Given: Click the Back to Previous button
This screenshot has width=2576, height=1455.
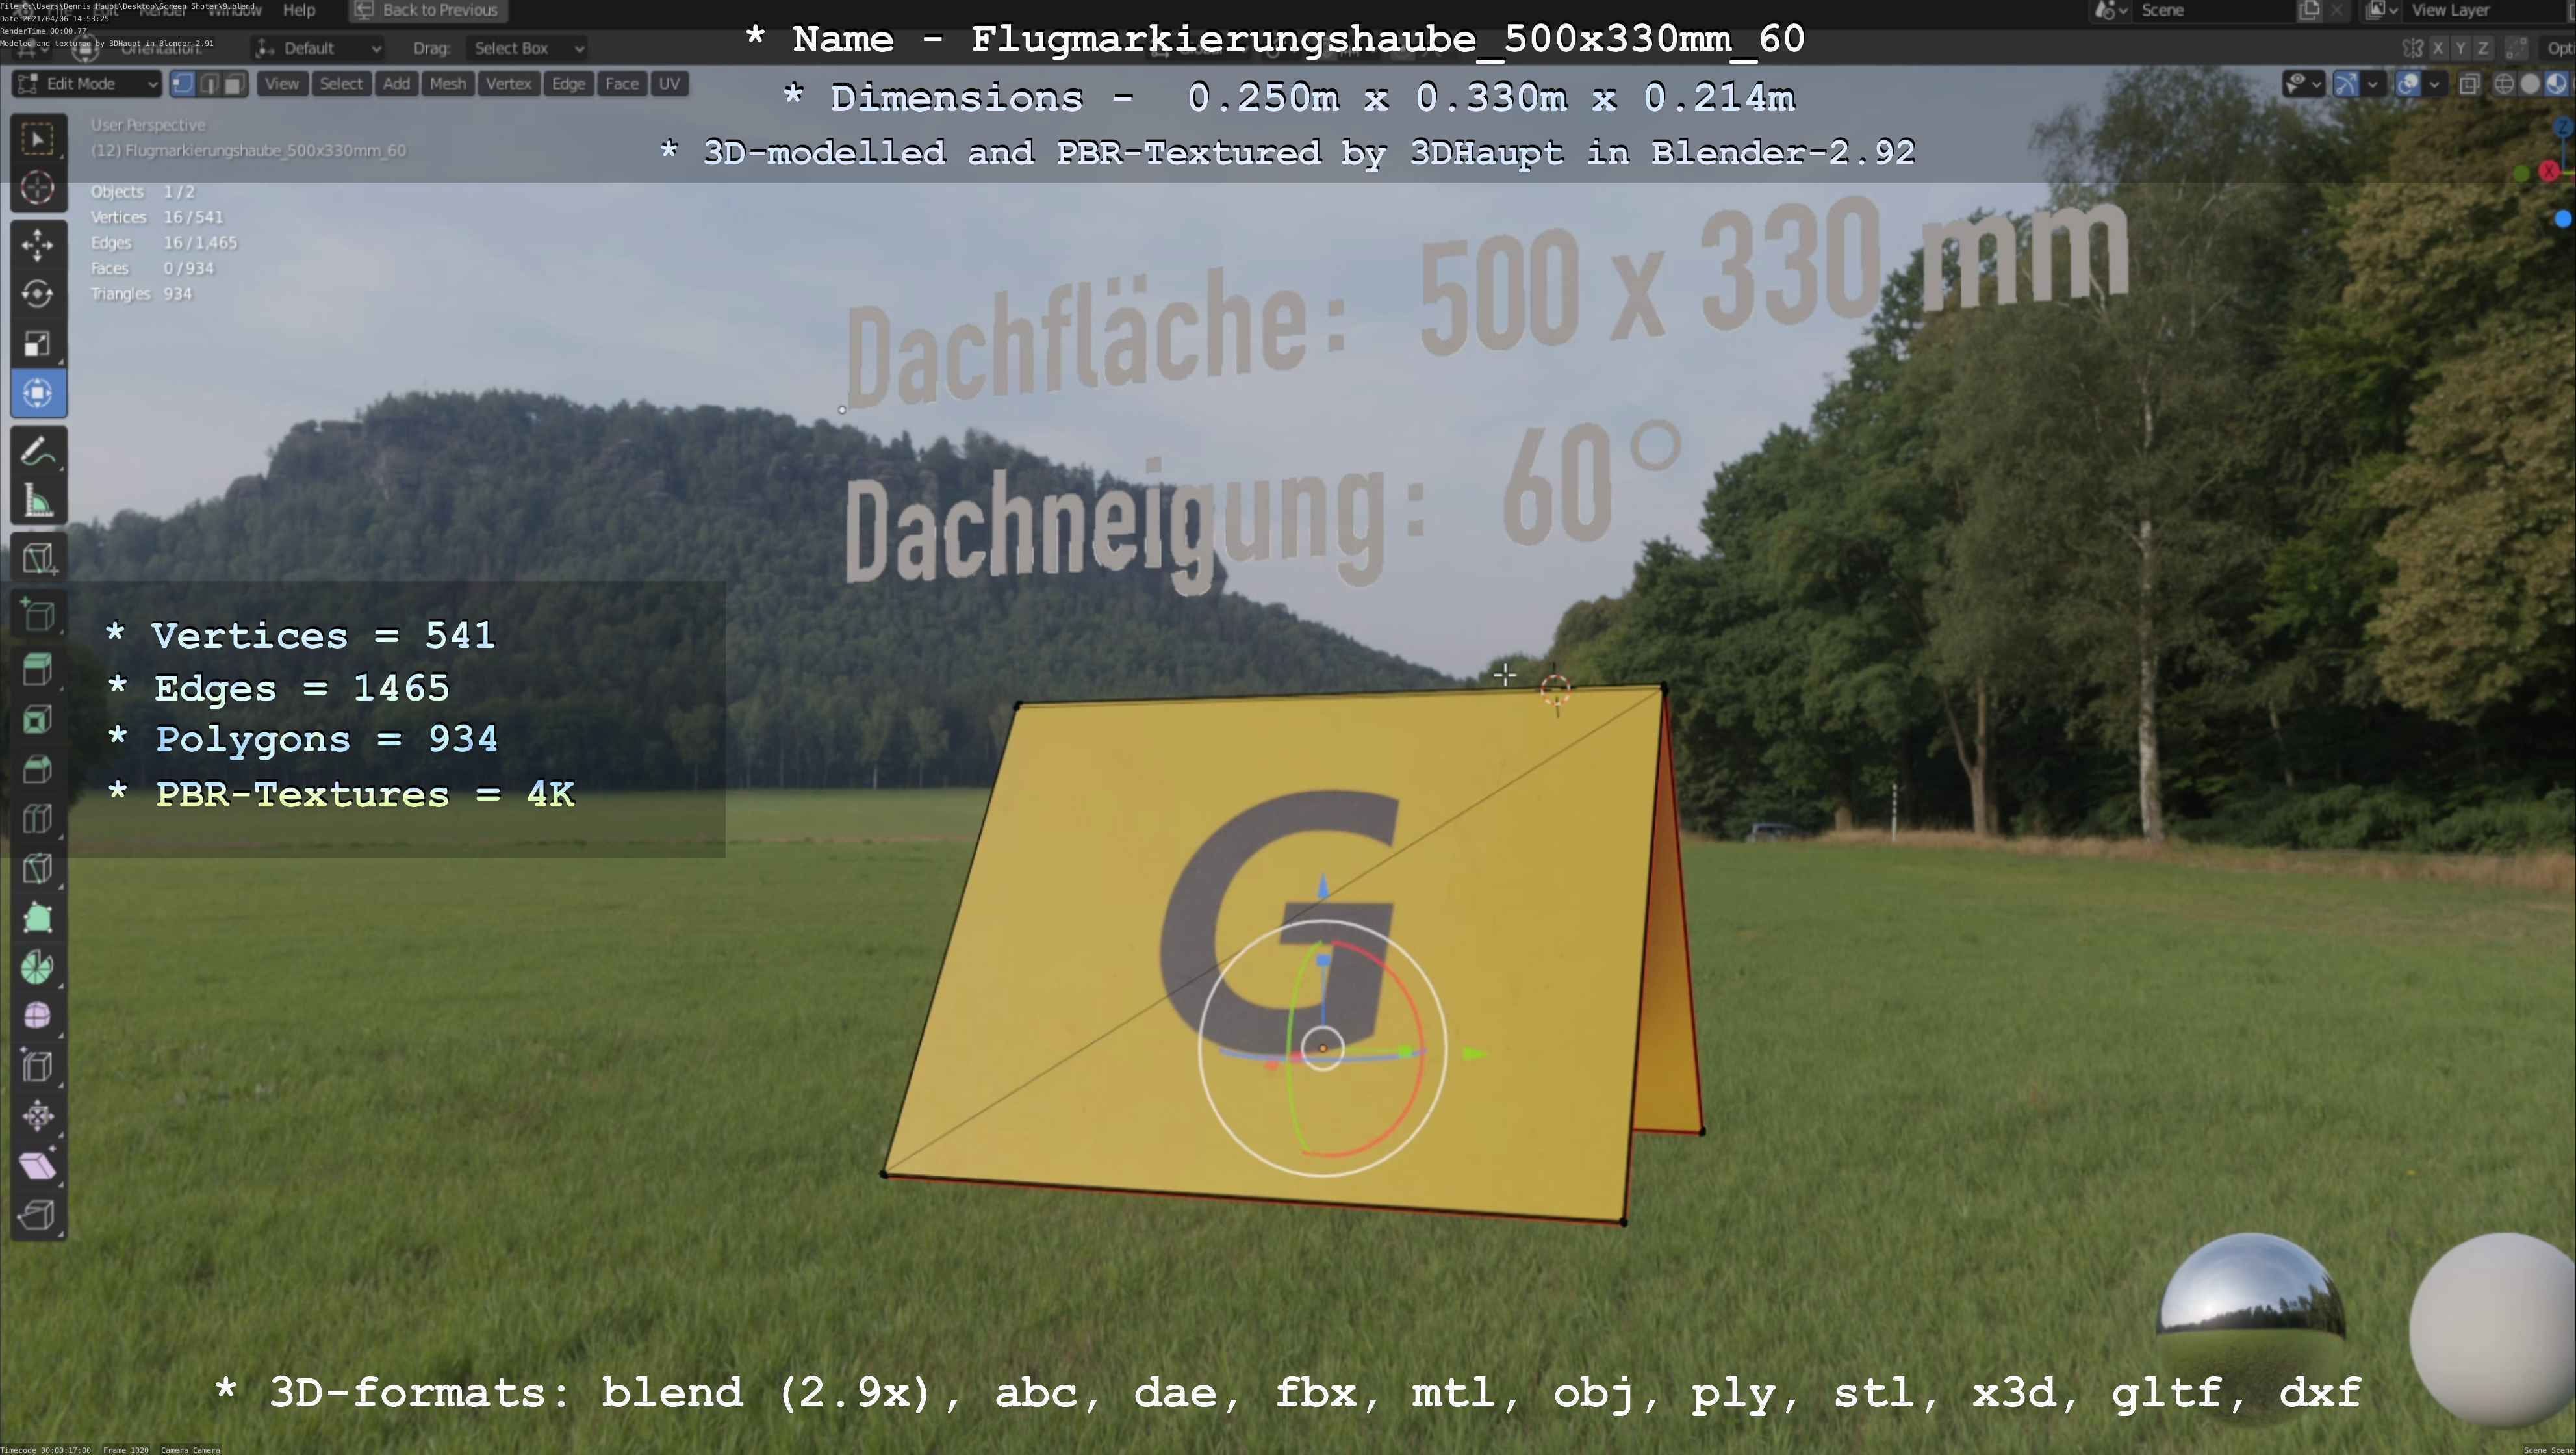Looking at the screenshot, I should click(x=428, y=10).
